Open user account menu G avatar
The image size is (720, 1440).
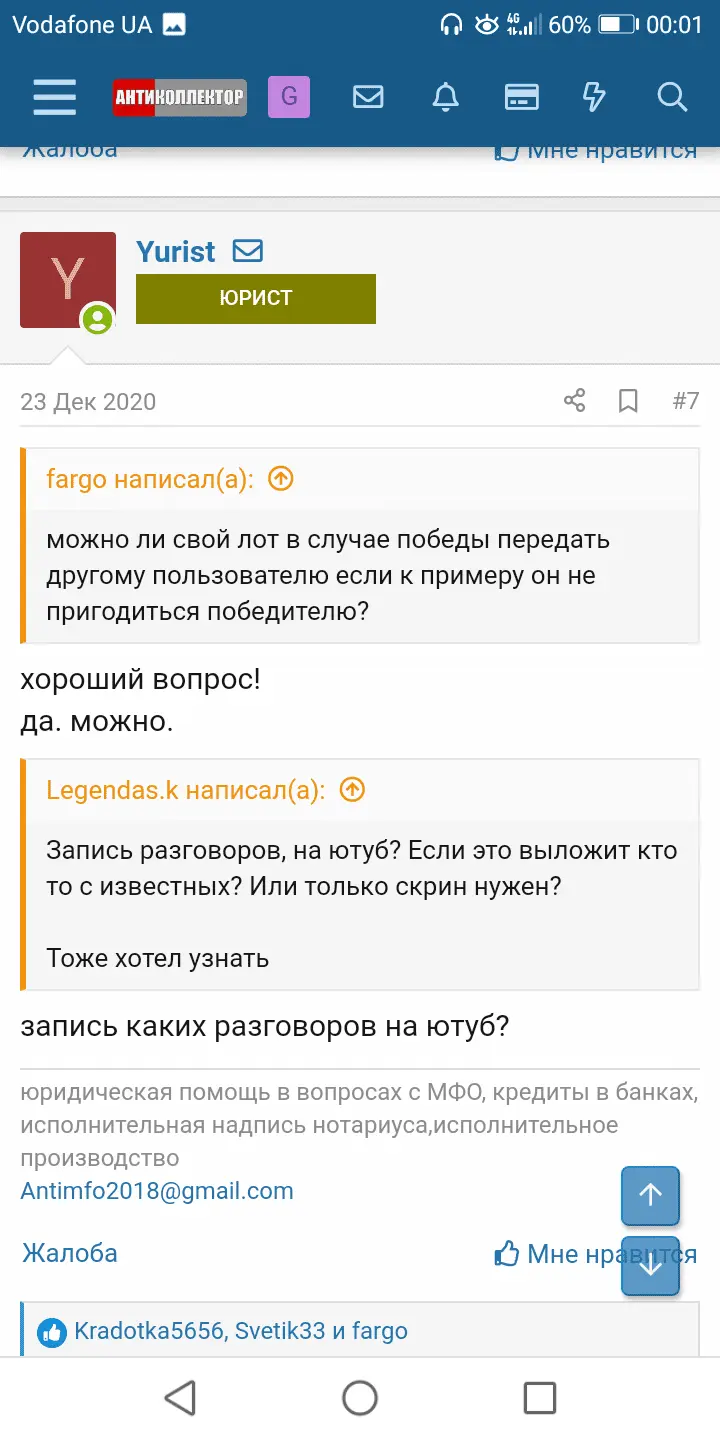[289, 97]
